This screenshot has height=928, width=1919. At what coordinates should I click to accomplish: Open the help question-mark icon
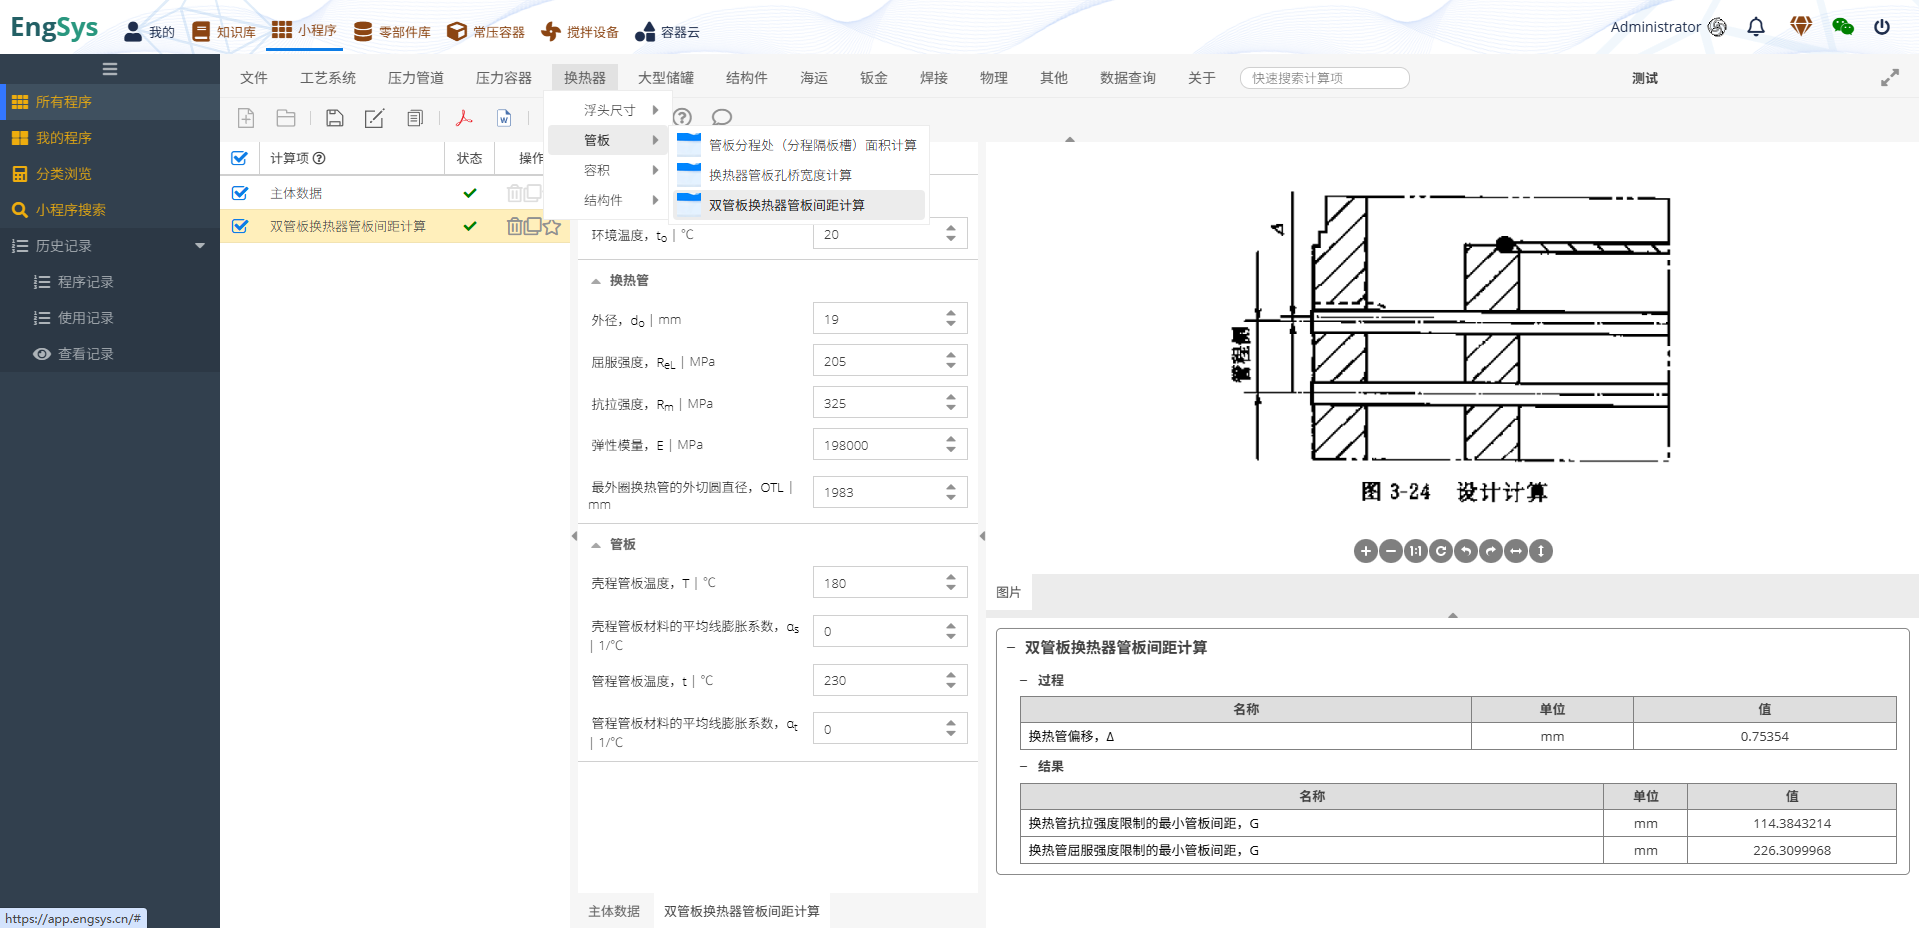pos(683,118)
